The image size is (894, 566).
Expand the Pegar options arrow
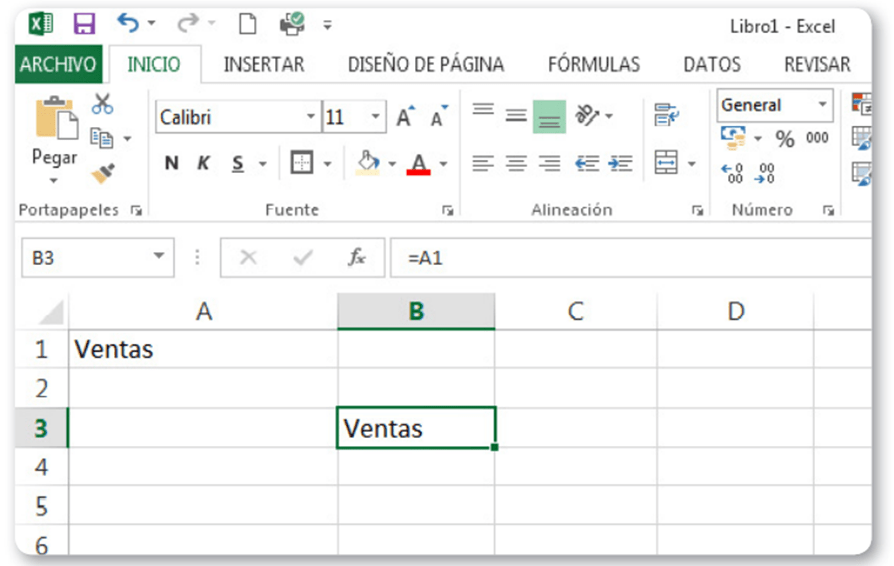[54, 181]
